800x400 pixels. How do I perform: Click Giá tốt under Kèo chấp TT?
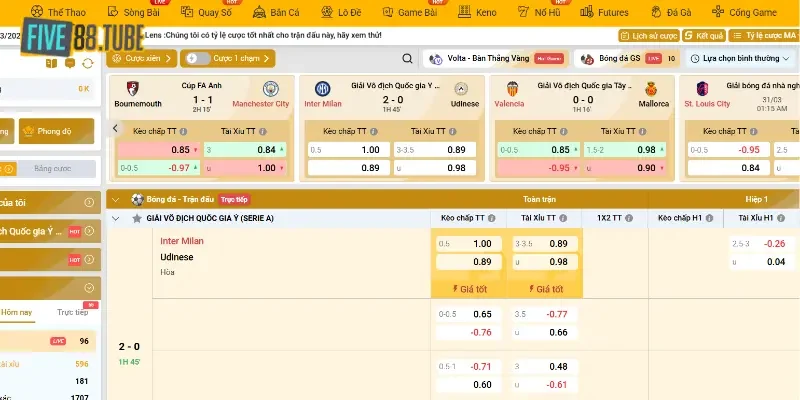(469, 289)
